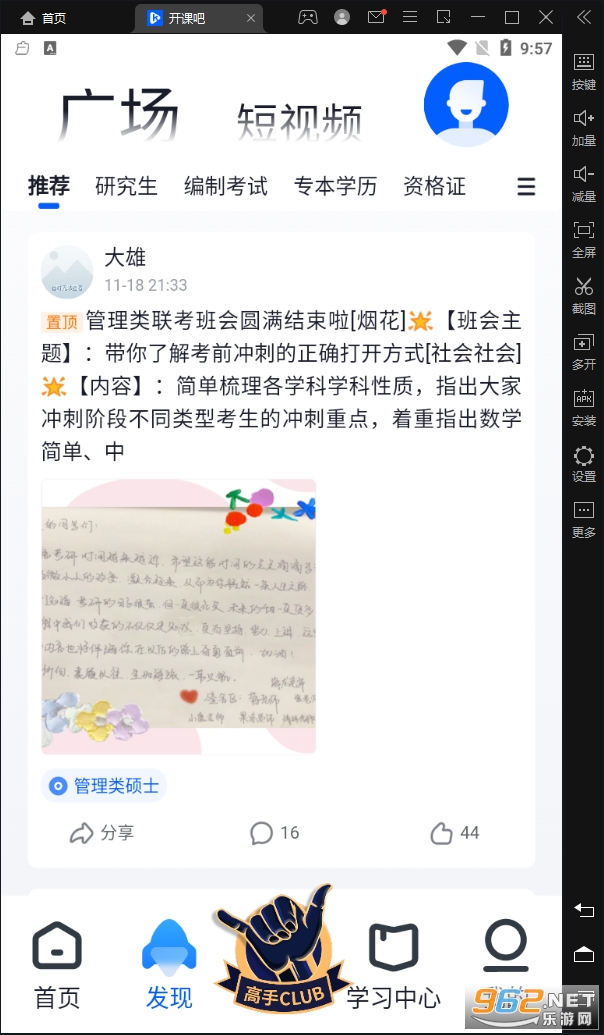Open the 截图 scissors tool in sidebar

pyautogui.click(x=584, y=296)
